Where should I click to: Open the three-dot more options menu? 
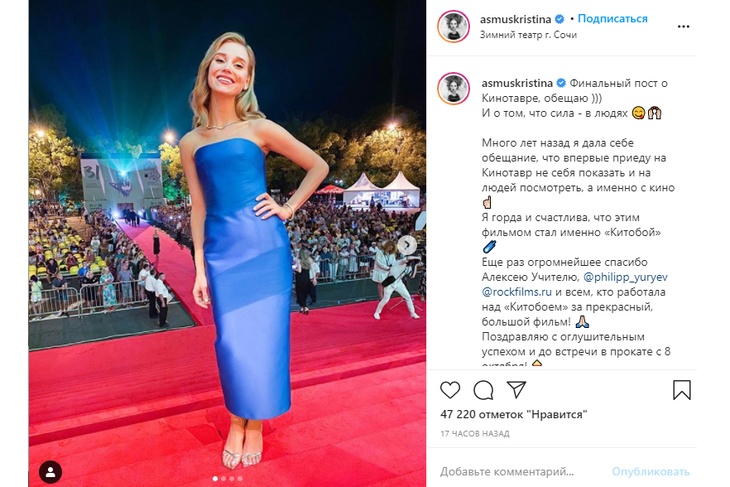coord(683,27)
